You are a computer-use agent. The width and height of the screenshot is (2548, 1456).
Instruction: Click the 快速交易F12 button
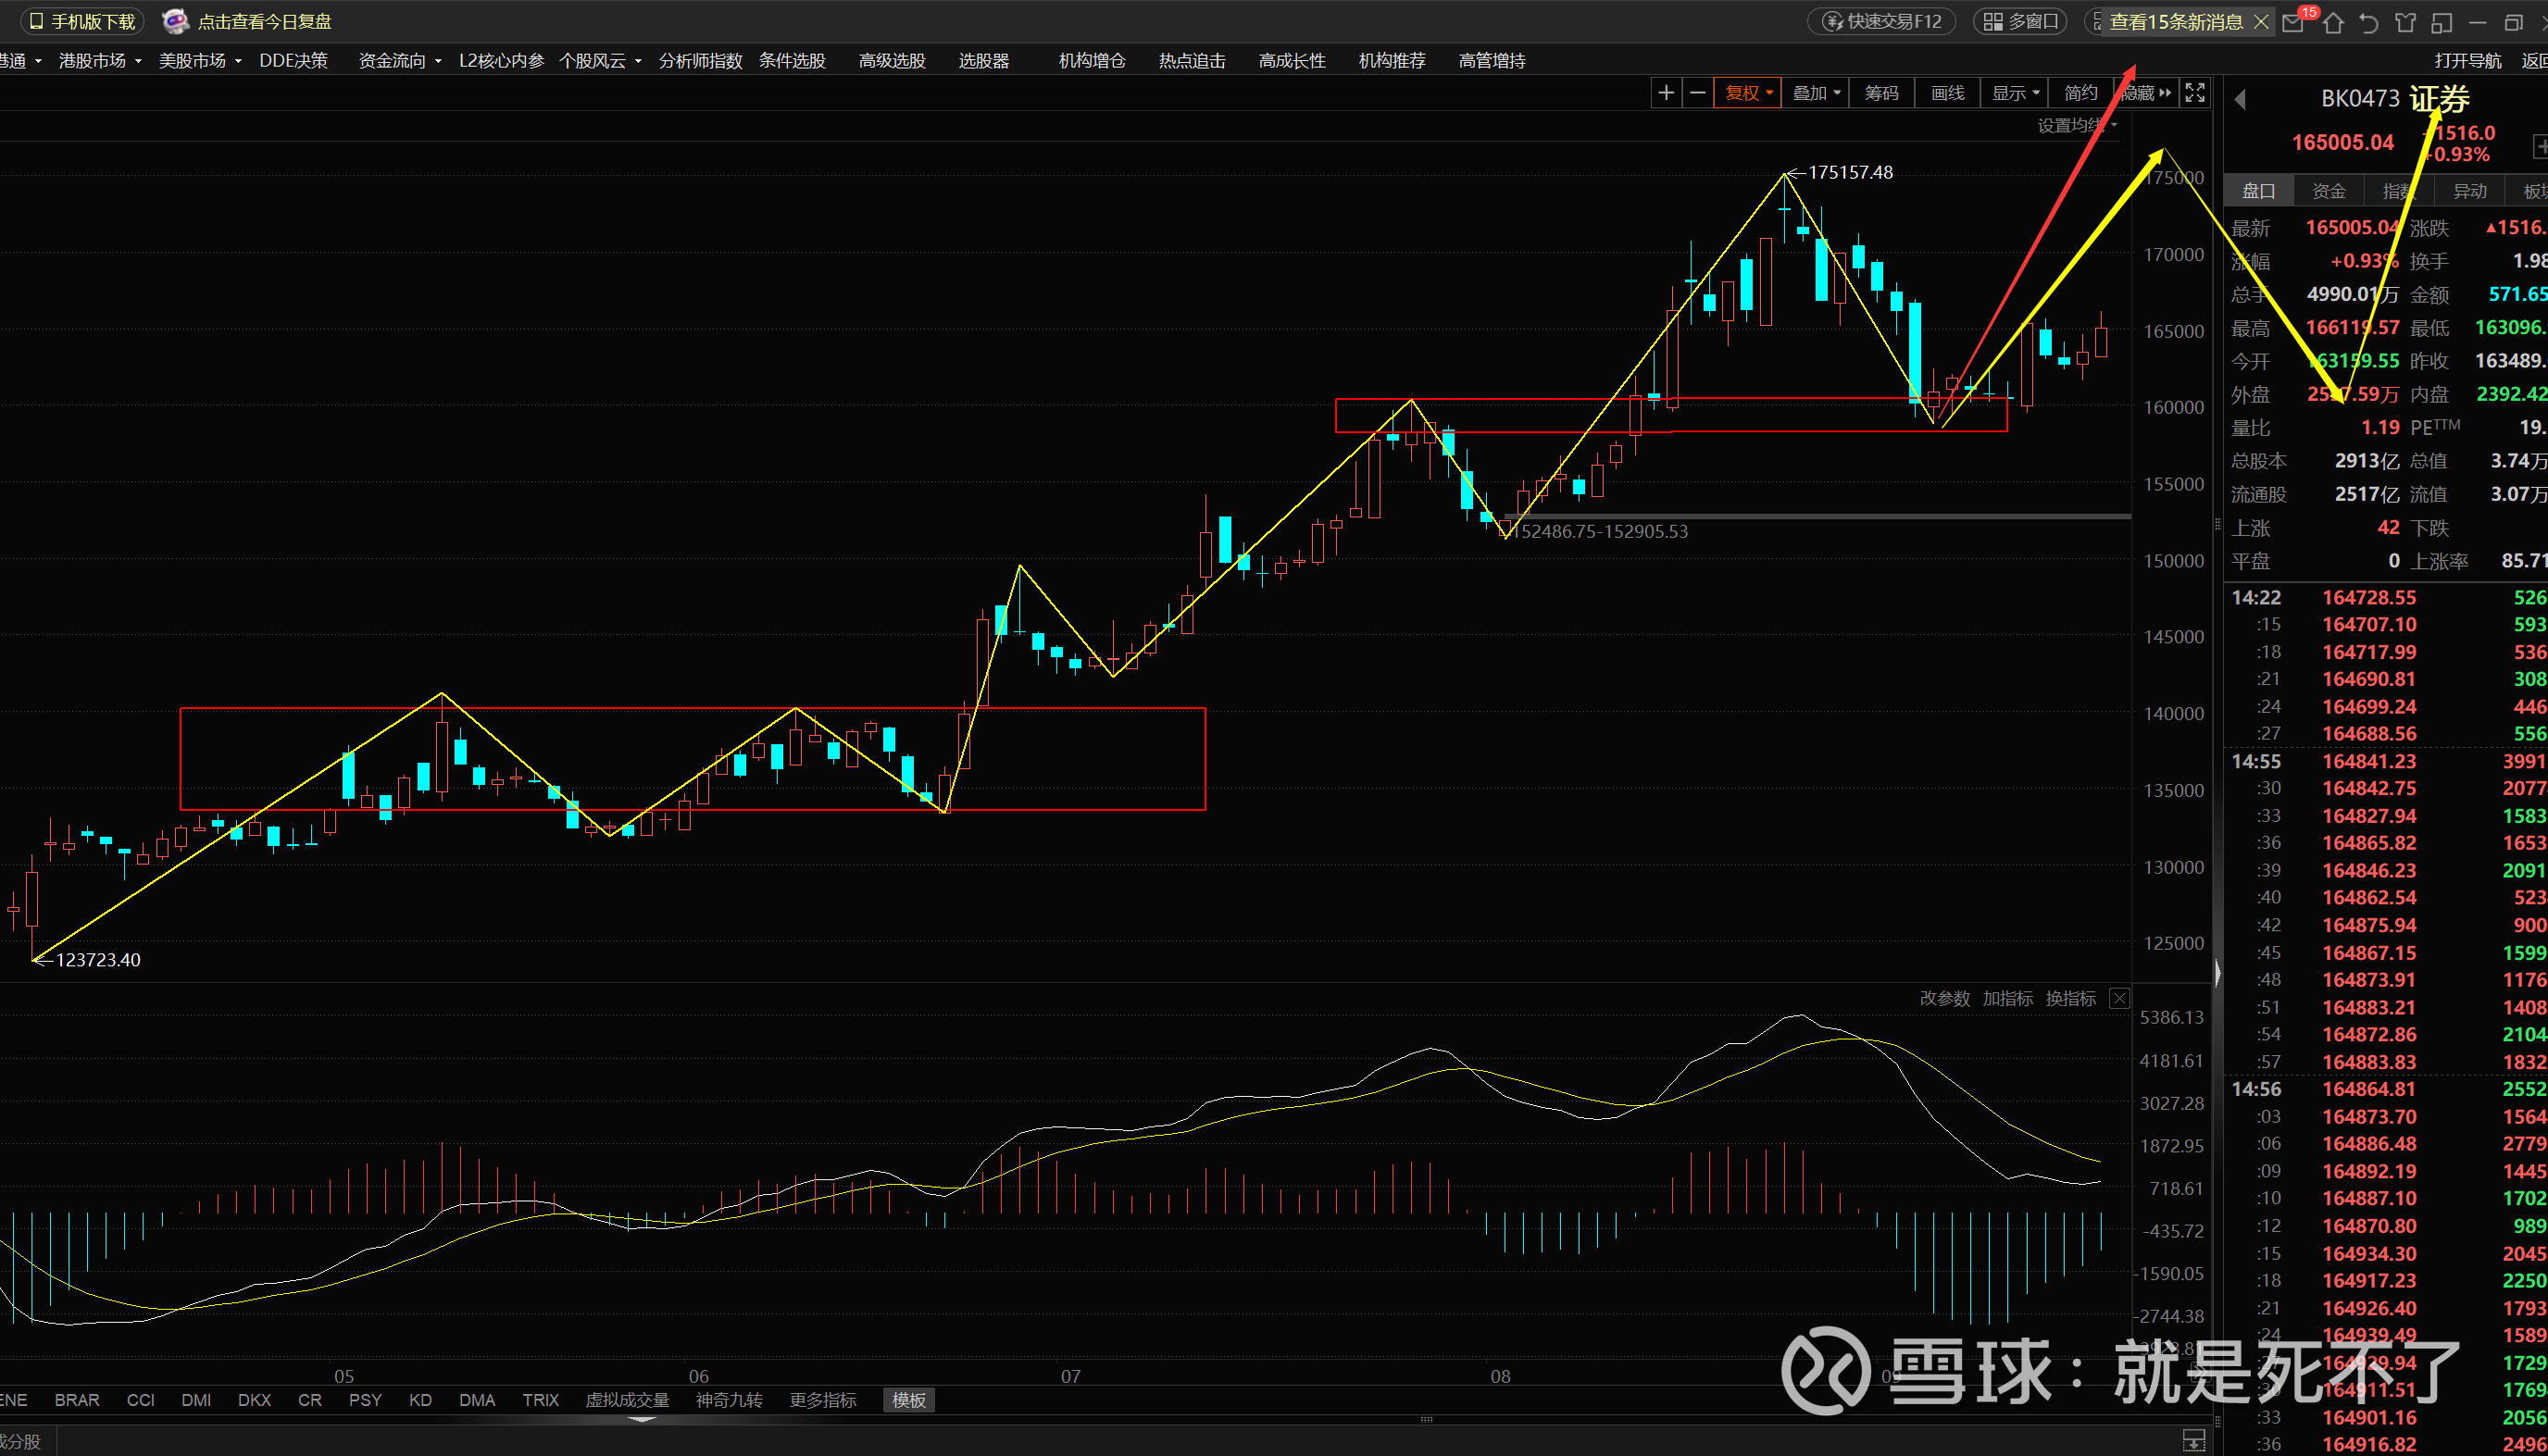[1883, 22]
